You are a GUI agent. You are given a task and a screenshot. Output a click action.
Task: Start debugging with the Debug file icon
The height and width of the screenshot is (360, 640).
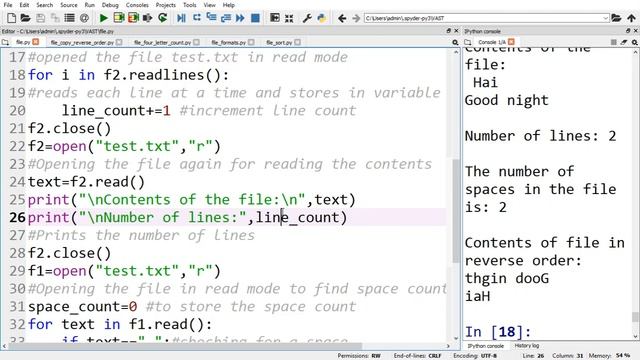(x=181, y=18)
